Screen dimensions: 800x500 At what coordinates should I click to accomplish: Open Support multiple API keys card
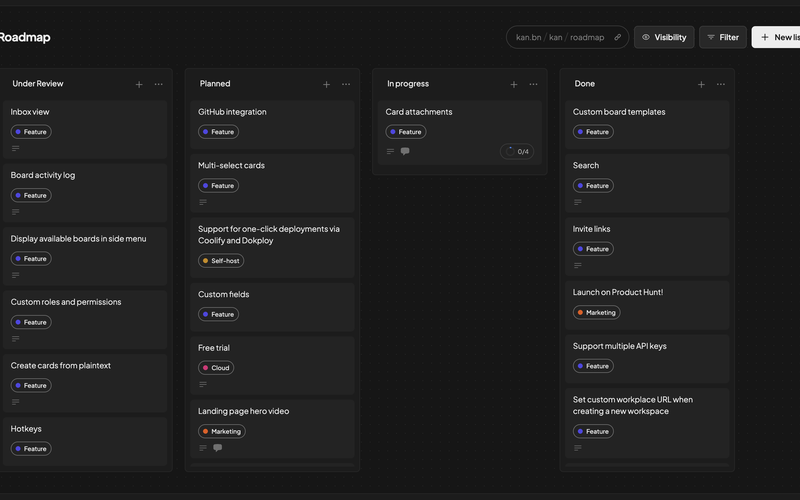[647, 359]
